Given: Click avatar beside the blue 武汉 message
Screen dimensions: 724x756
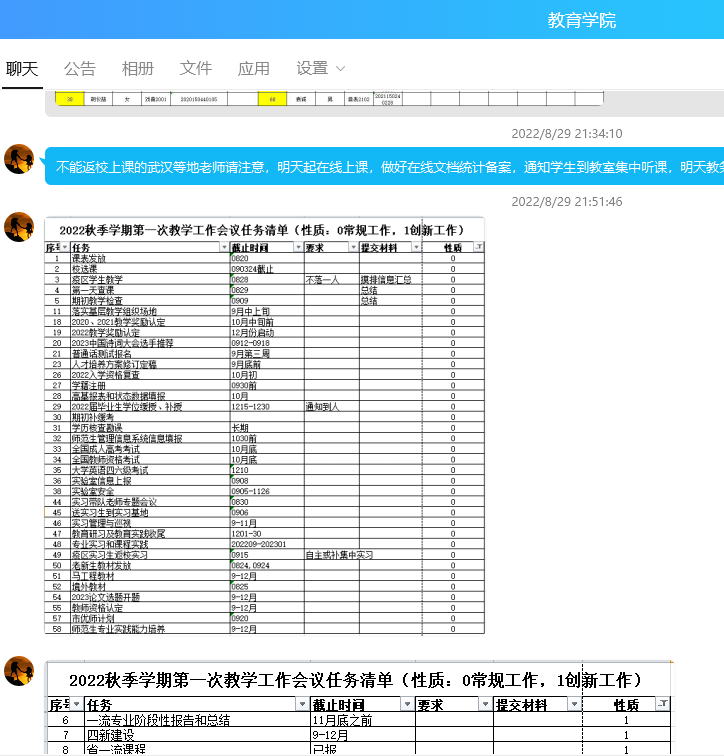Looking at the screenshot, I should tap(19, 159).
